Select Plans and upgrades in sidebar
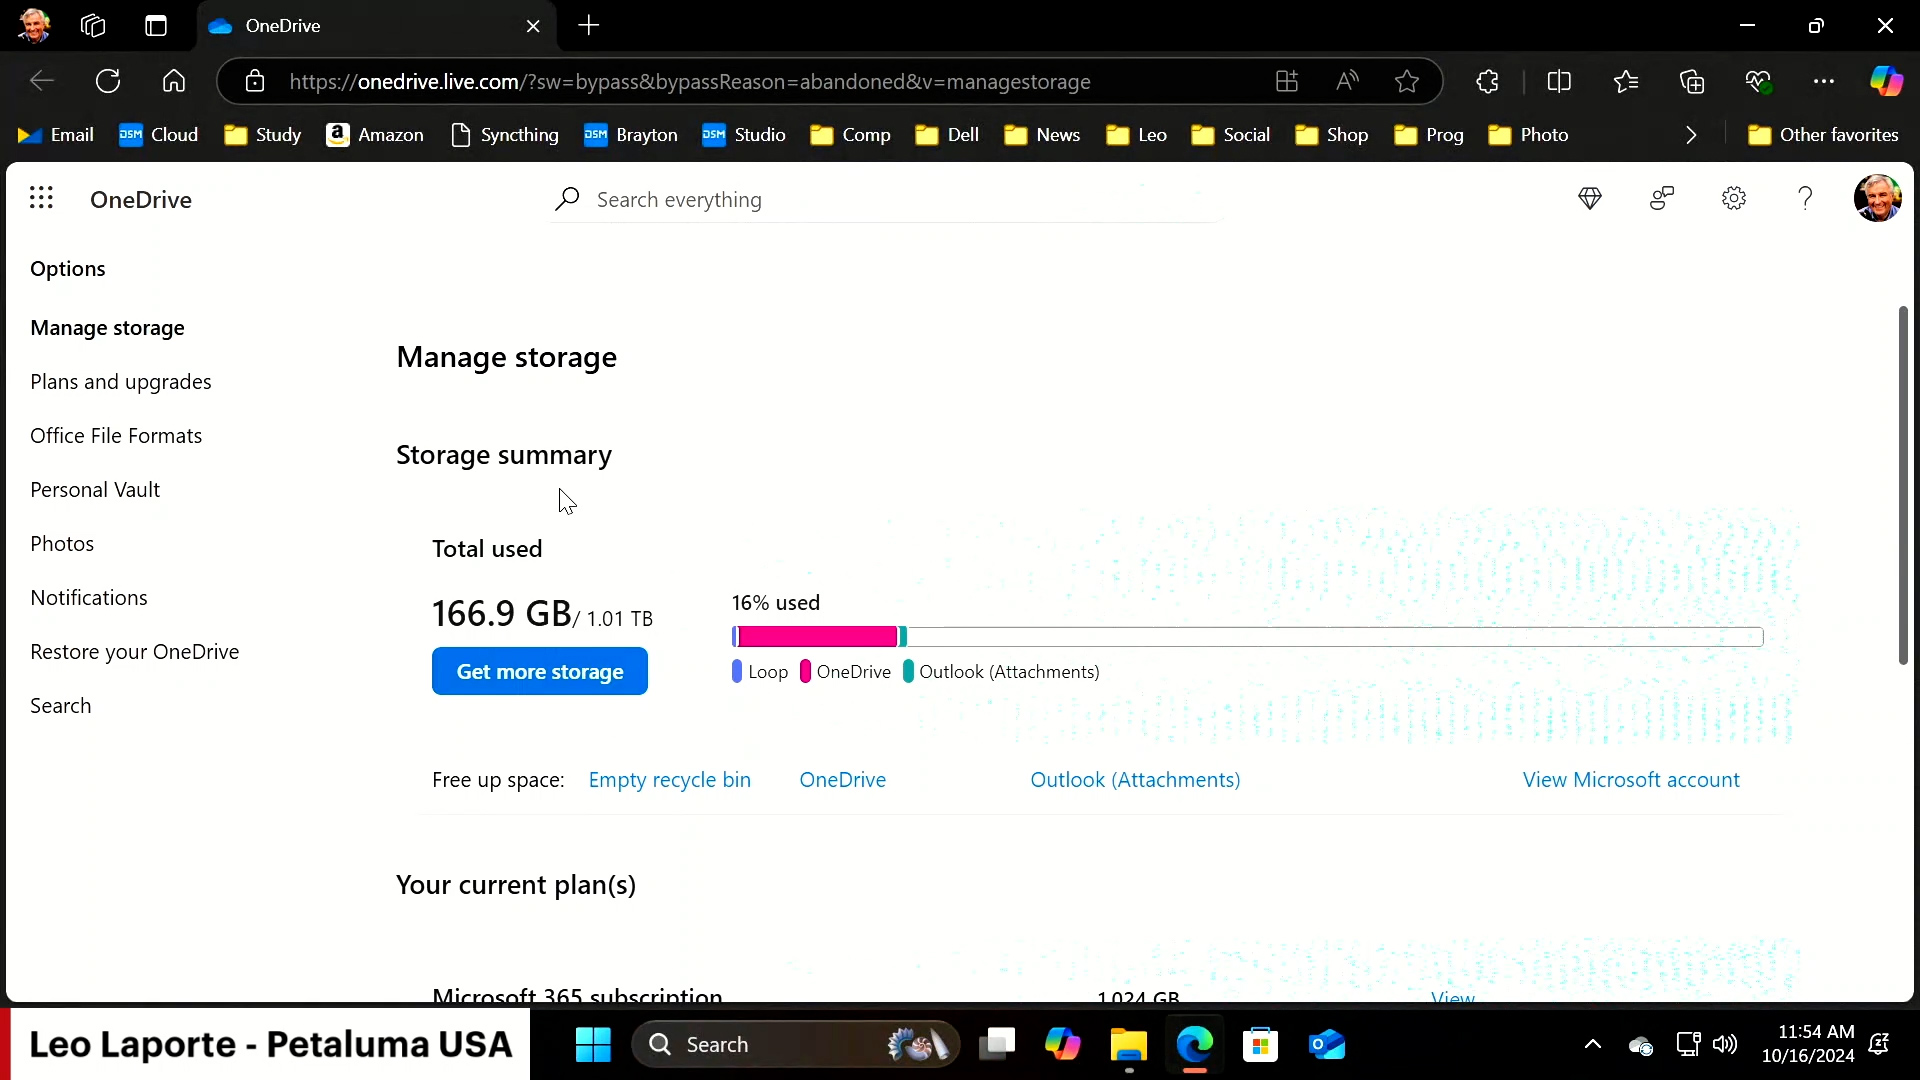Screen dimensions: 1920x1080 click(x=121, y=382)
